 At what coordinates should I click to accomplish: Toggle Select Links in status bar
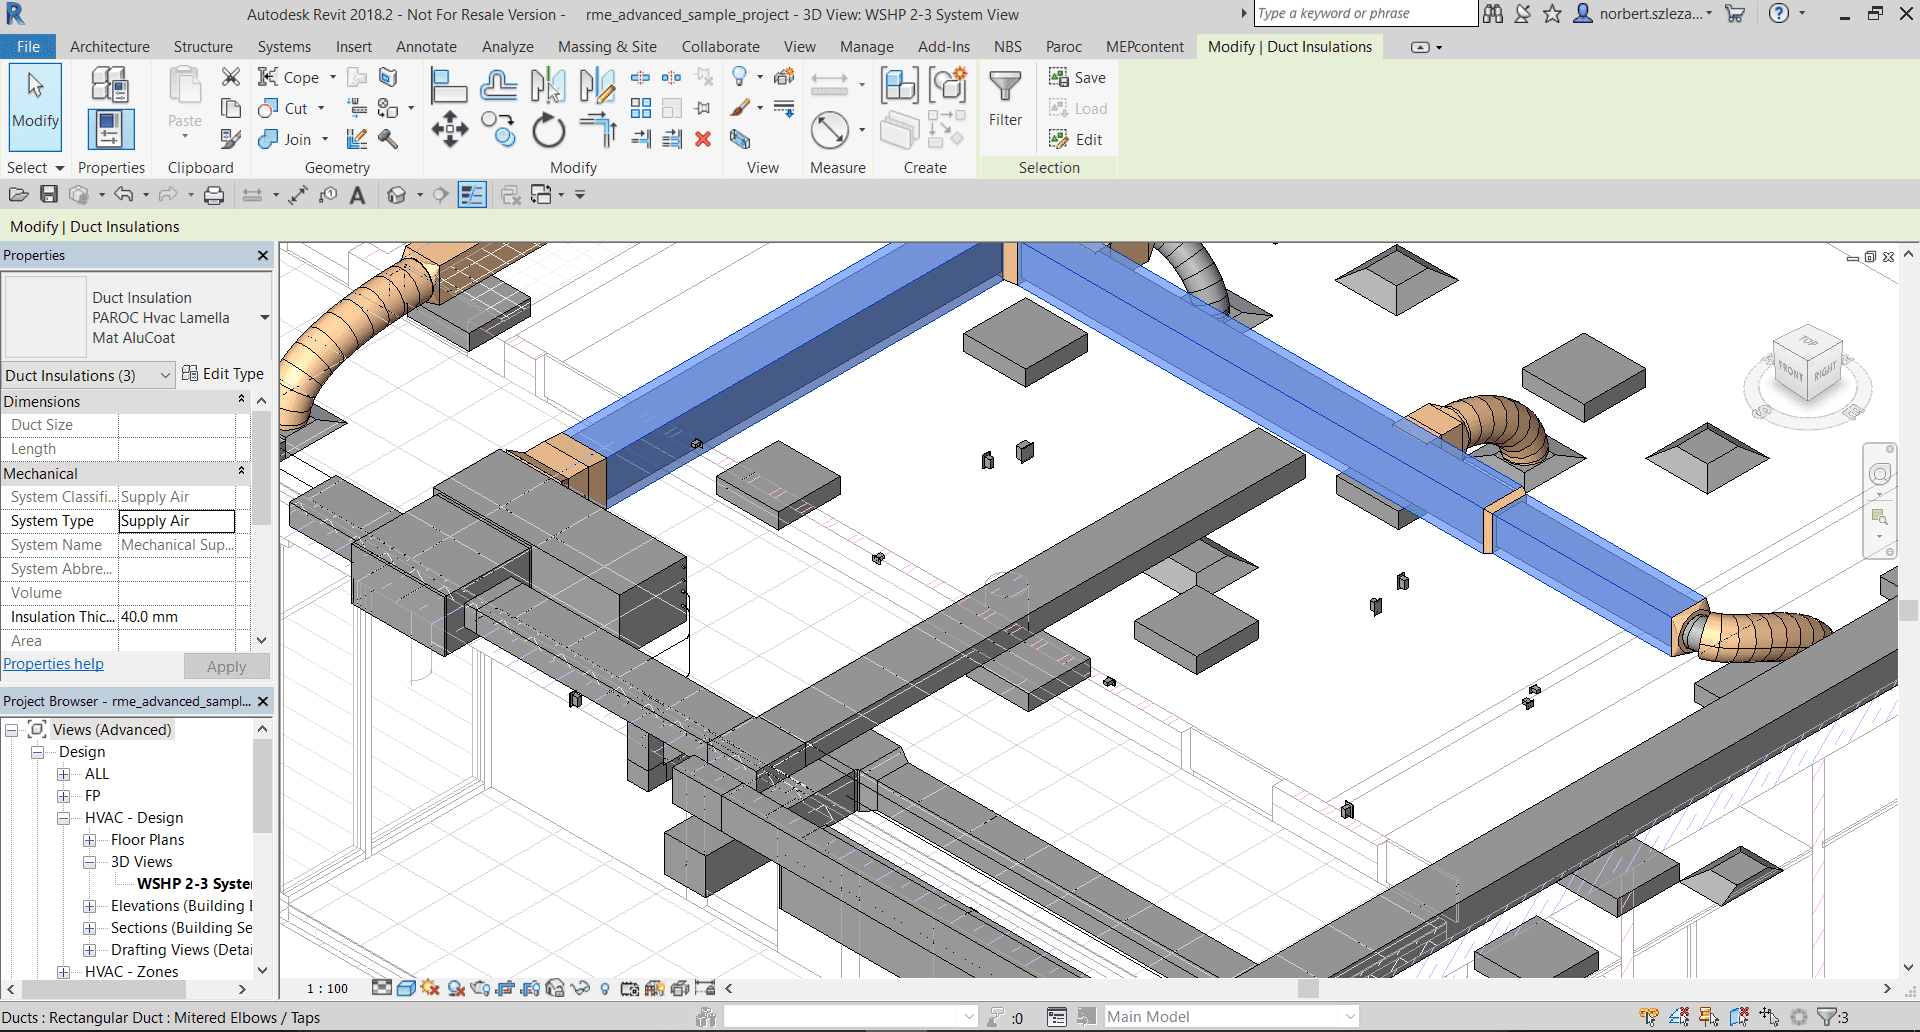[1649, 1017]
